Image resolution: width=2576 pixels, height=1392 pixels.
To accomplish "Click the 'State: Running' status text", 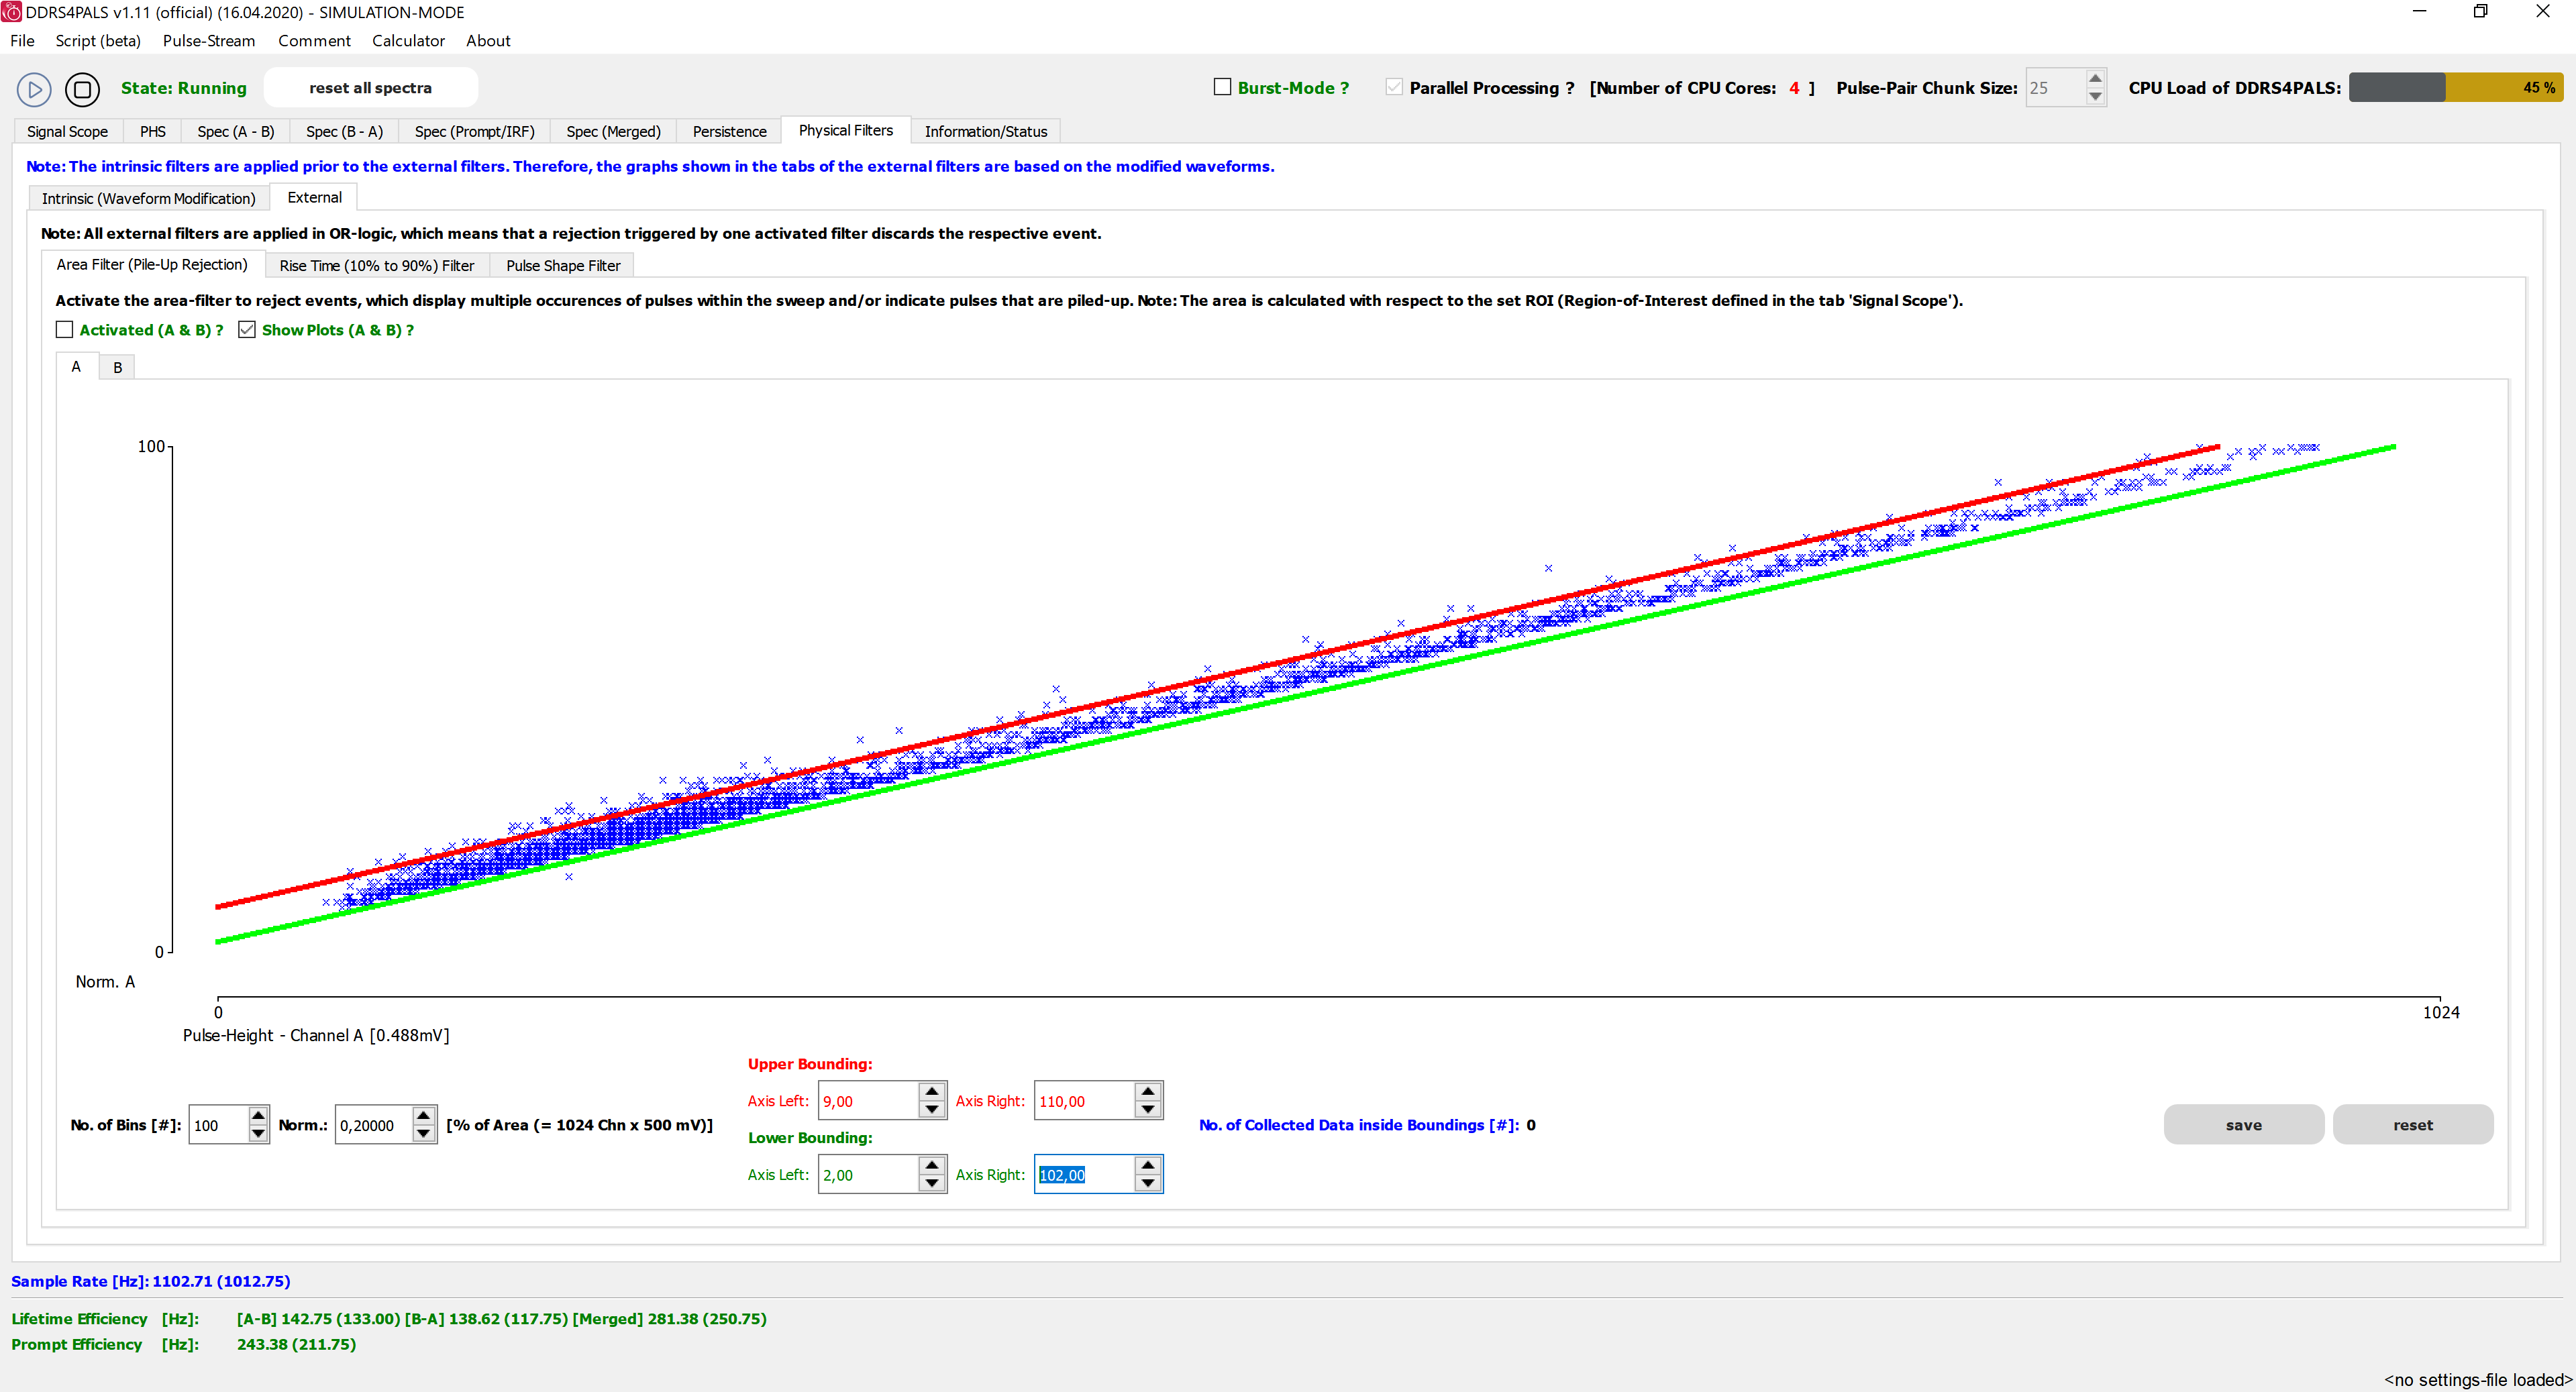I will coord(184,88).
